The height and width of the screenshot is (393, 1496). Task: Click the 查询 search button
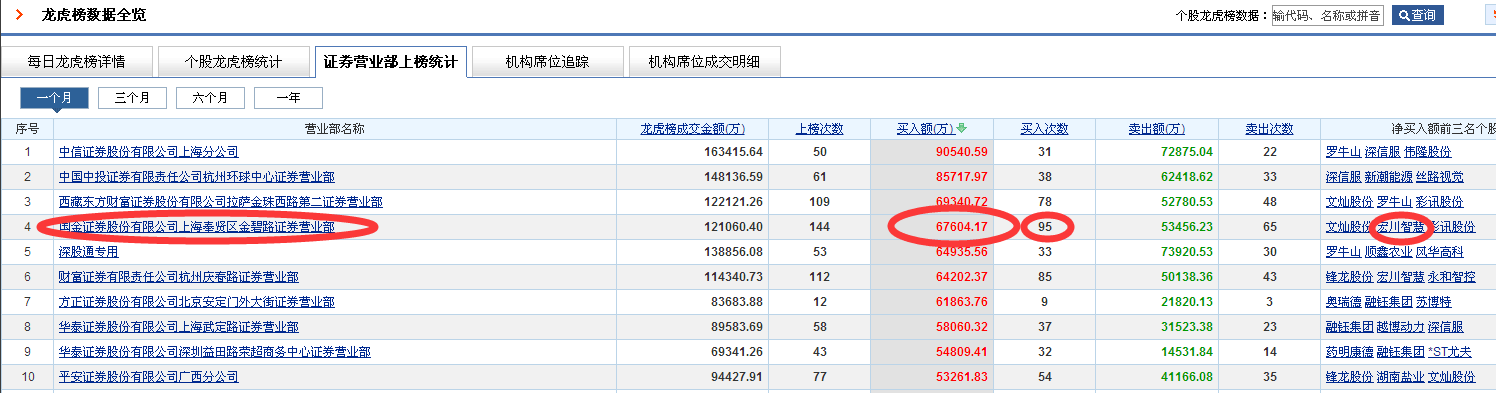(1418, 15)
